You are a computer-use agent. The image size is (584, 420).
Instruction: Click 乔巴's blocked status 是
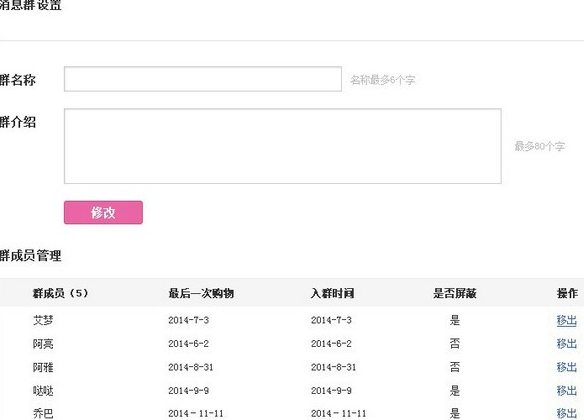(455, 413)
